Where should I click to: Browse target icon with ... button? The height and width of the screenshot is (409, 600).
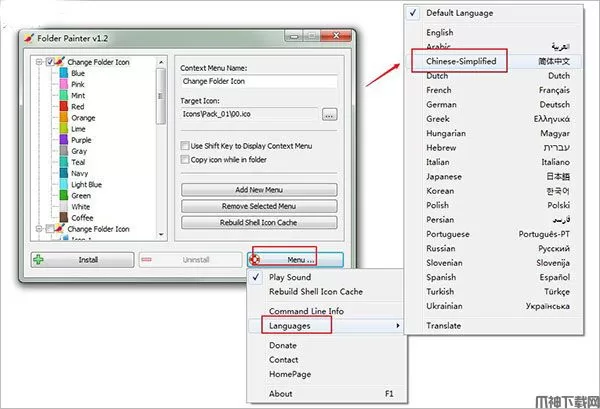[329, 114]
